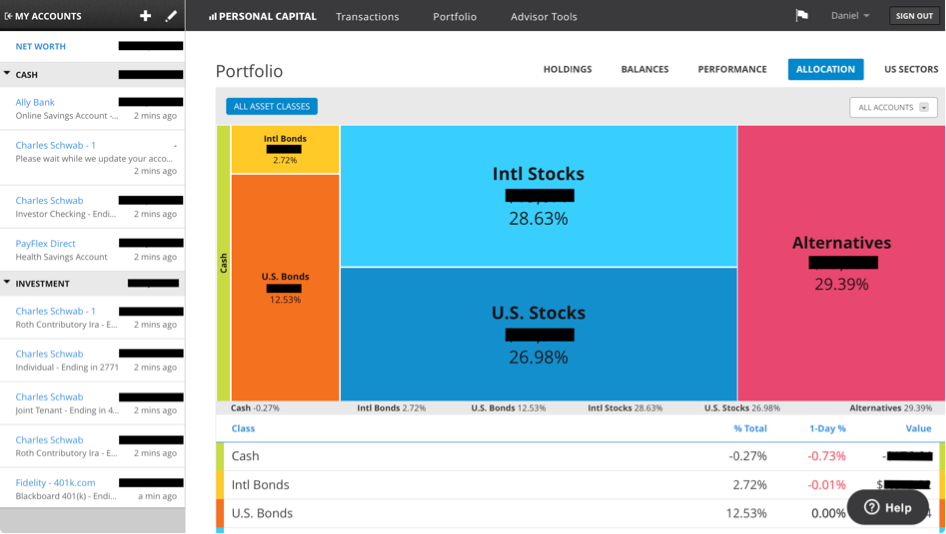Image resolution: width=946 pixels, height=534 pixels.
Task: Click the edit accounts pencil icon
Action: (171, 16)
